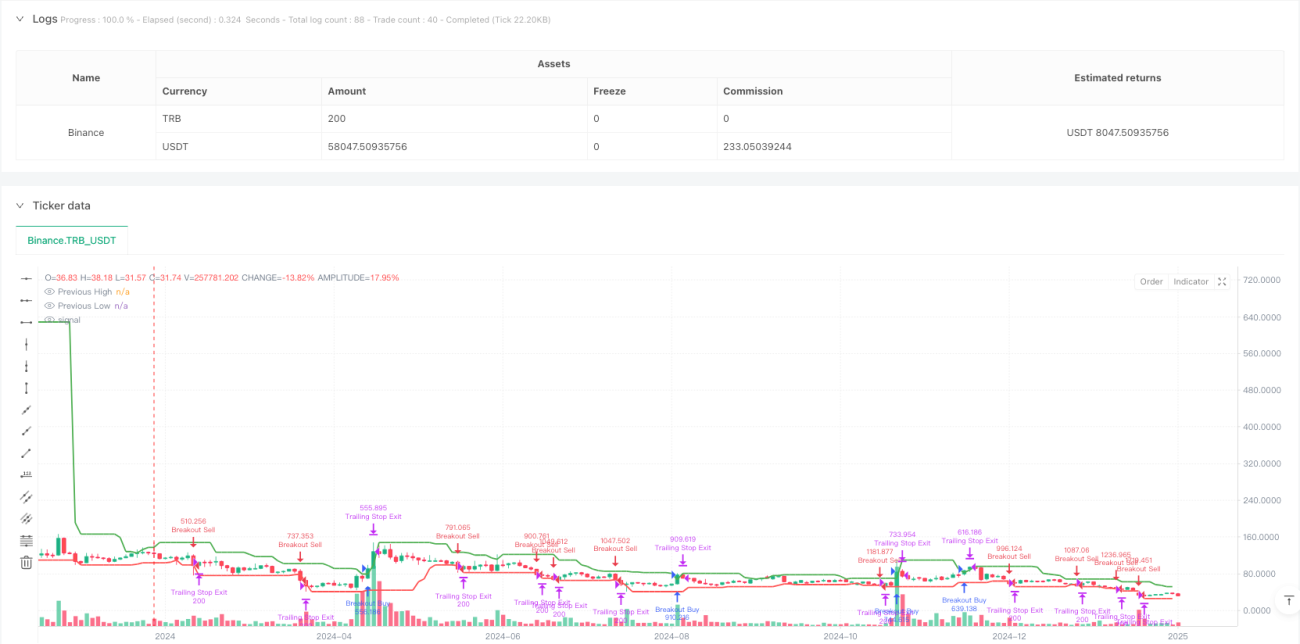This screenshot has width=1300, height=644.
Task: Hide the Previous Low indicator
Action: point(50,306)
